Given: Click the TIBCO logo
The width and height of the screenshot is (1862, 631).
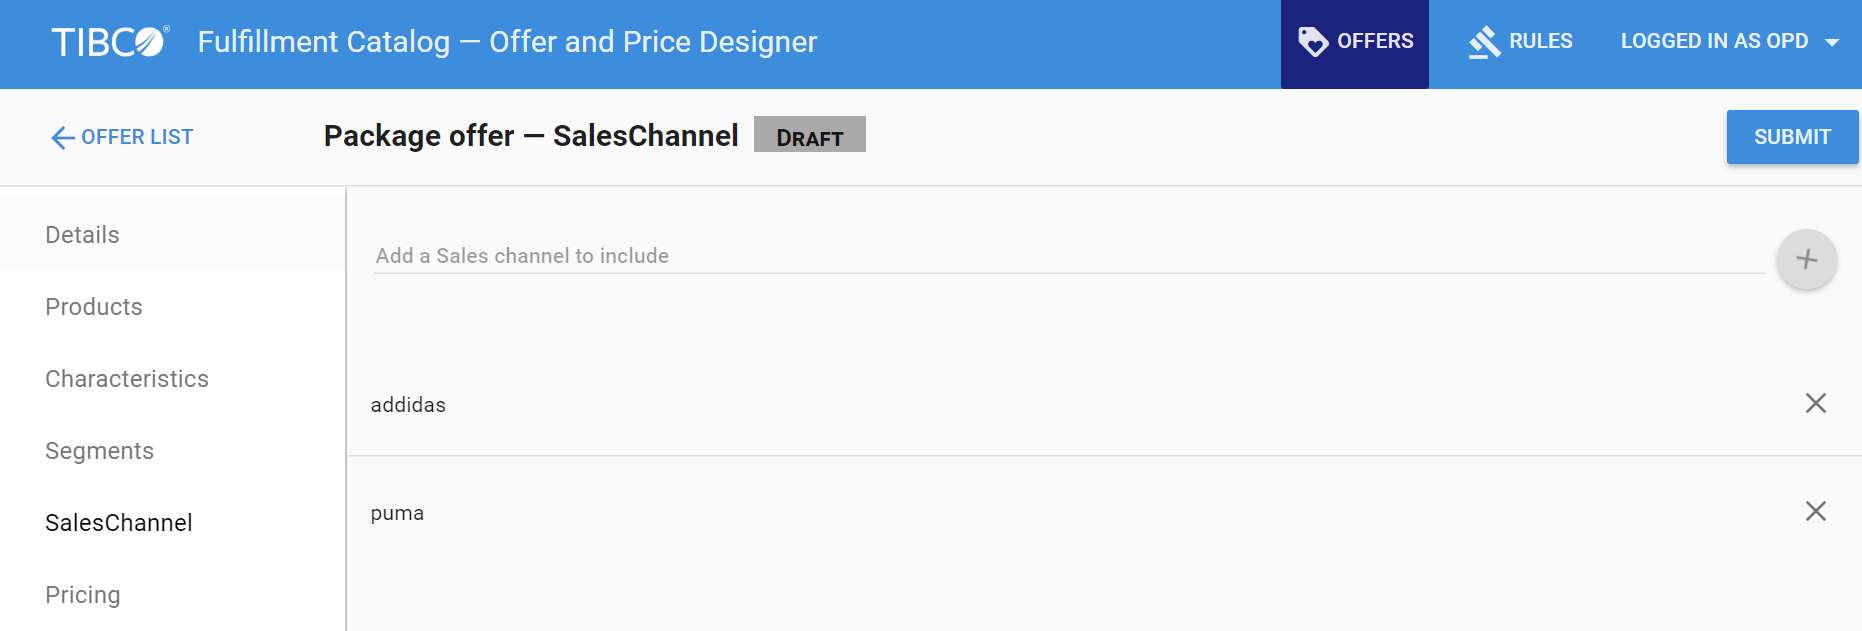Looking at the screenshot, I should [110, 42].
